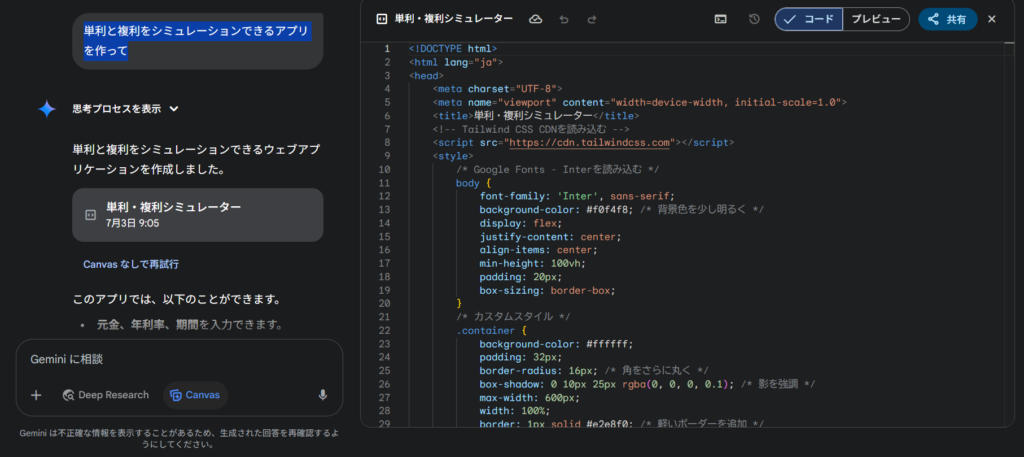Click Canvas なしで再試行 link
The height and width of the screenshot is (457, 1024).
pos(131,264)
